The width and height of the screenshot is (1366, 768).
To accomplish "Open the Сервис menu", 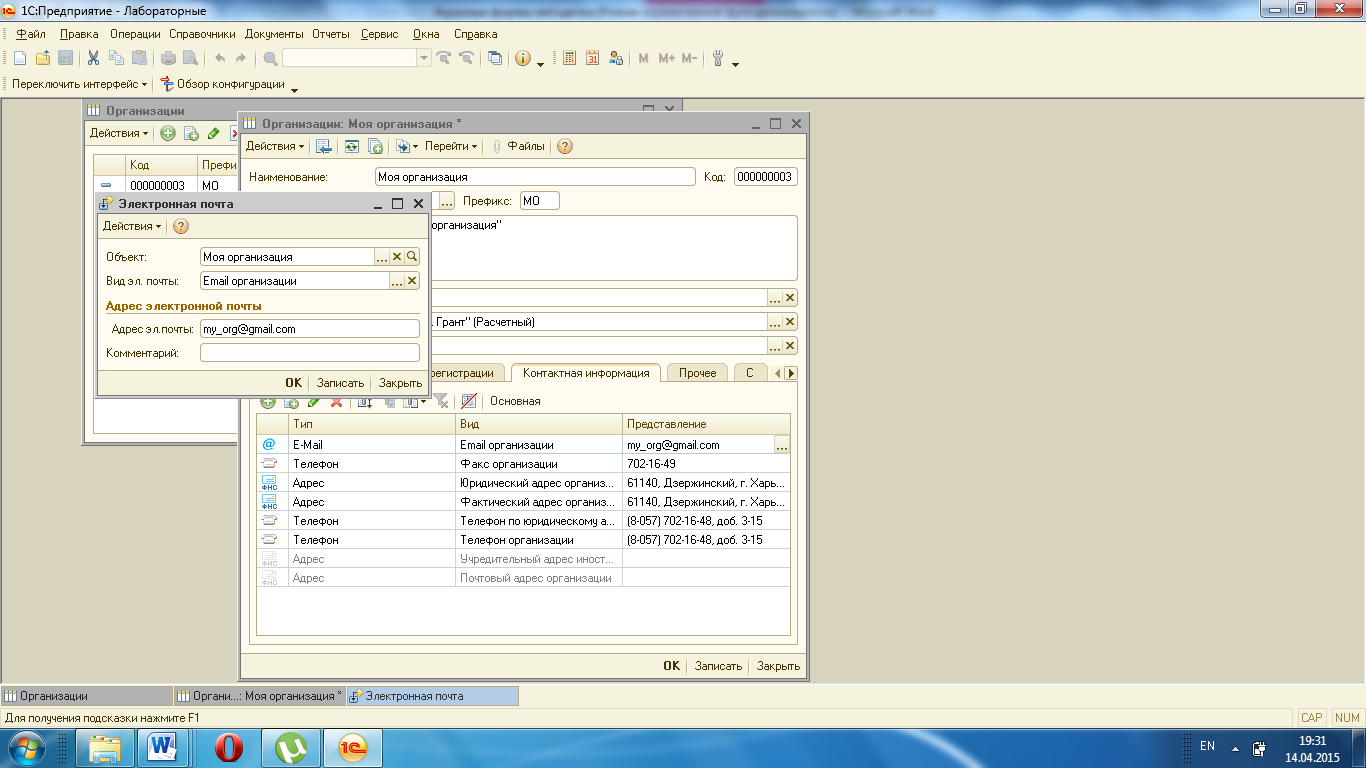I will click(x=379, y=34).
